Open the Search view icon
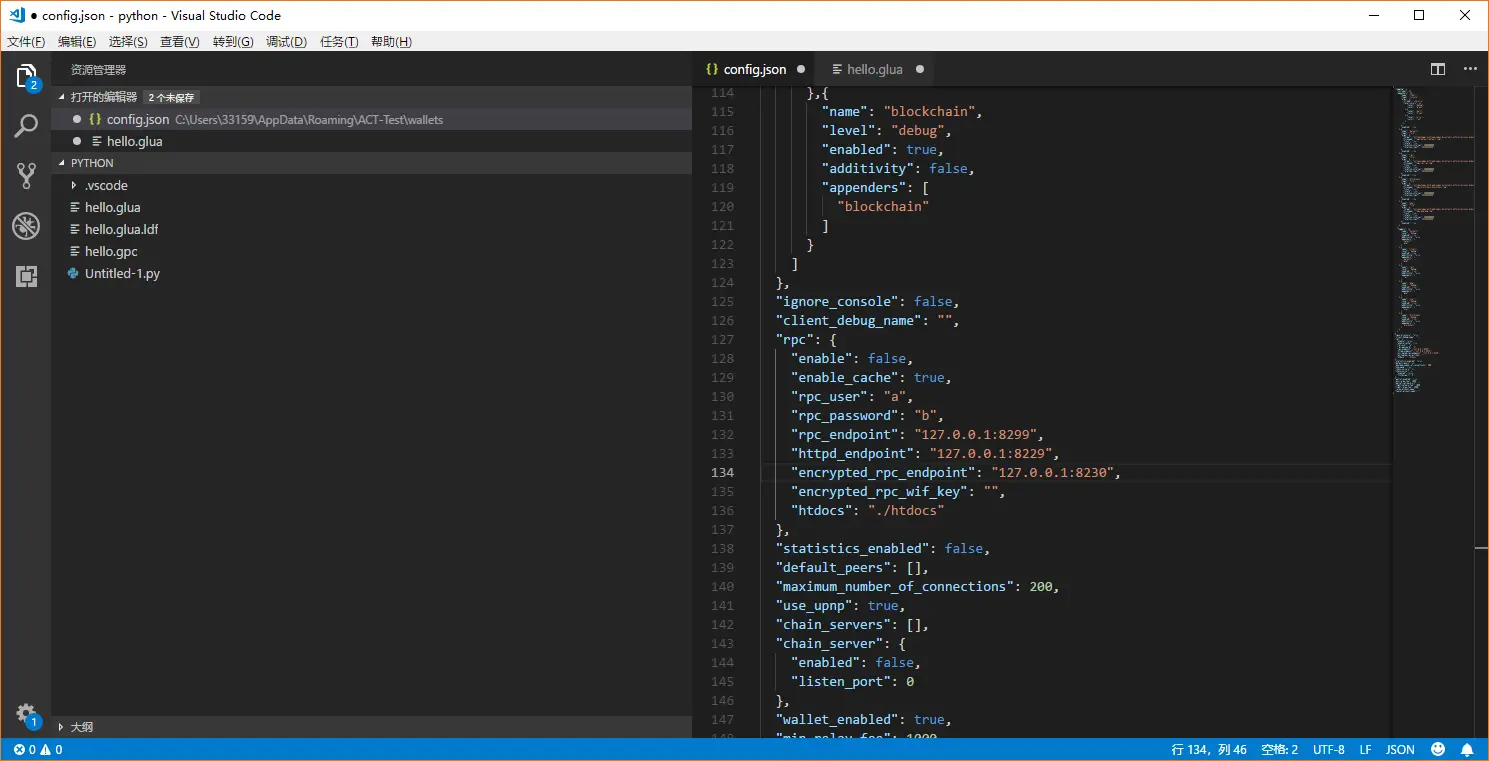Screen dimensions: 1489x761 (x=26, y=126)
